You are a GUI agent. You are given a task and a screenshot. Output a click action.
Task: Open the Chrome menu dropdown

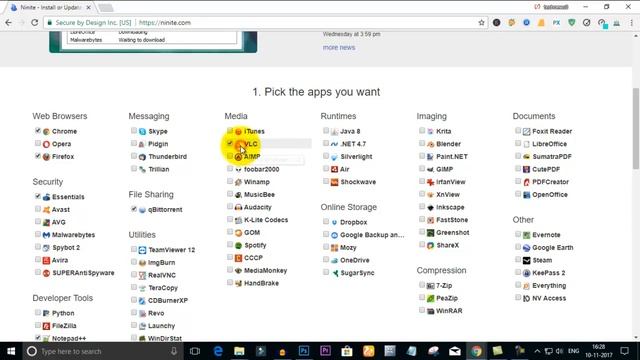[631, 23]
